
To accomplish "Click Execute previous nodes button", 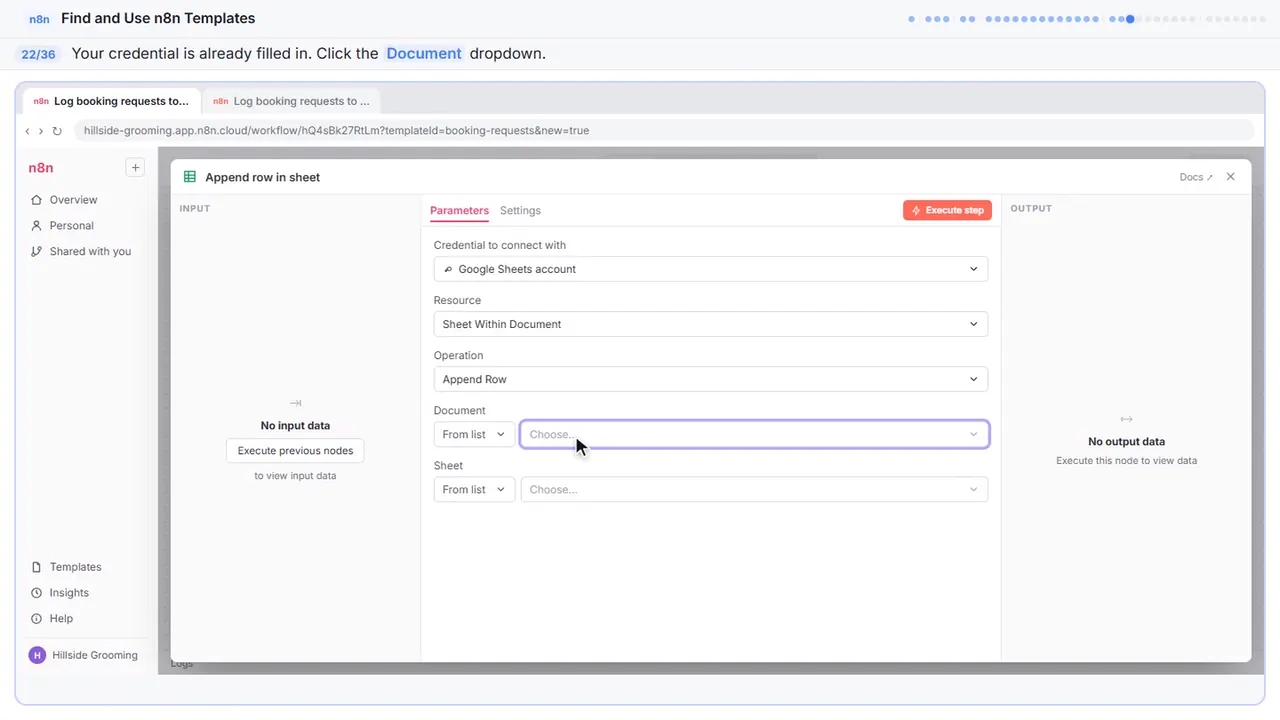I will coord(295,451).
